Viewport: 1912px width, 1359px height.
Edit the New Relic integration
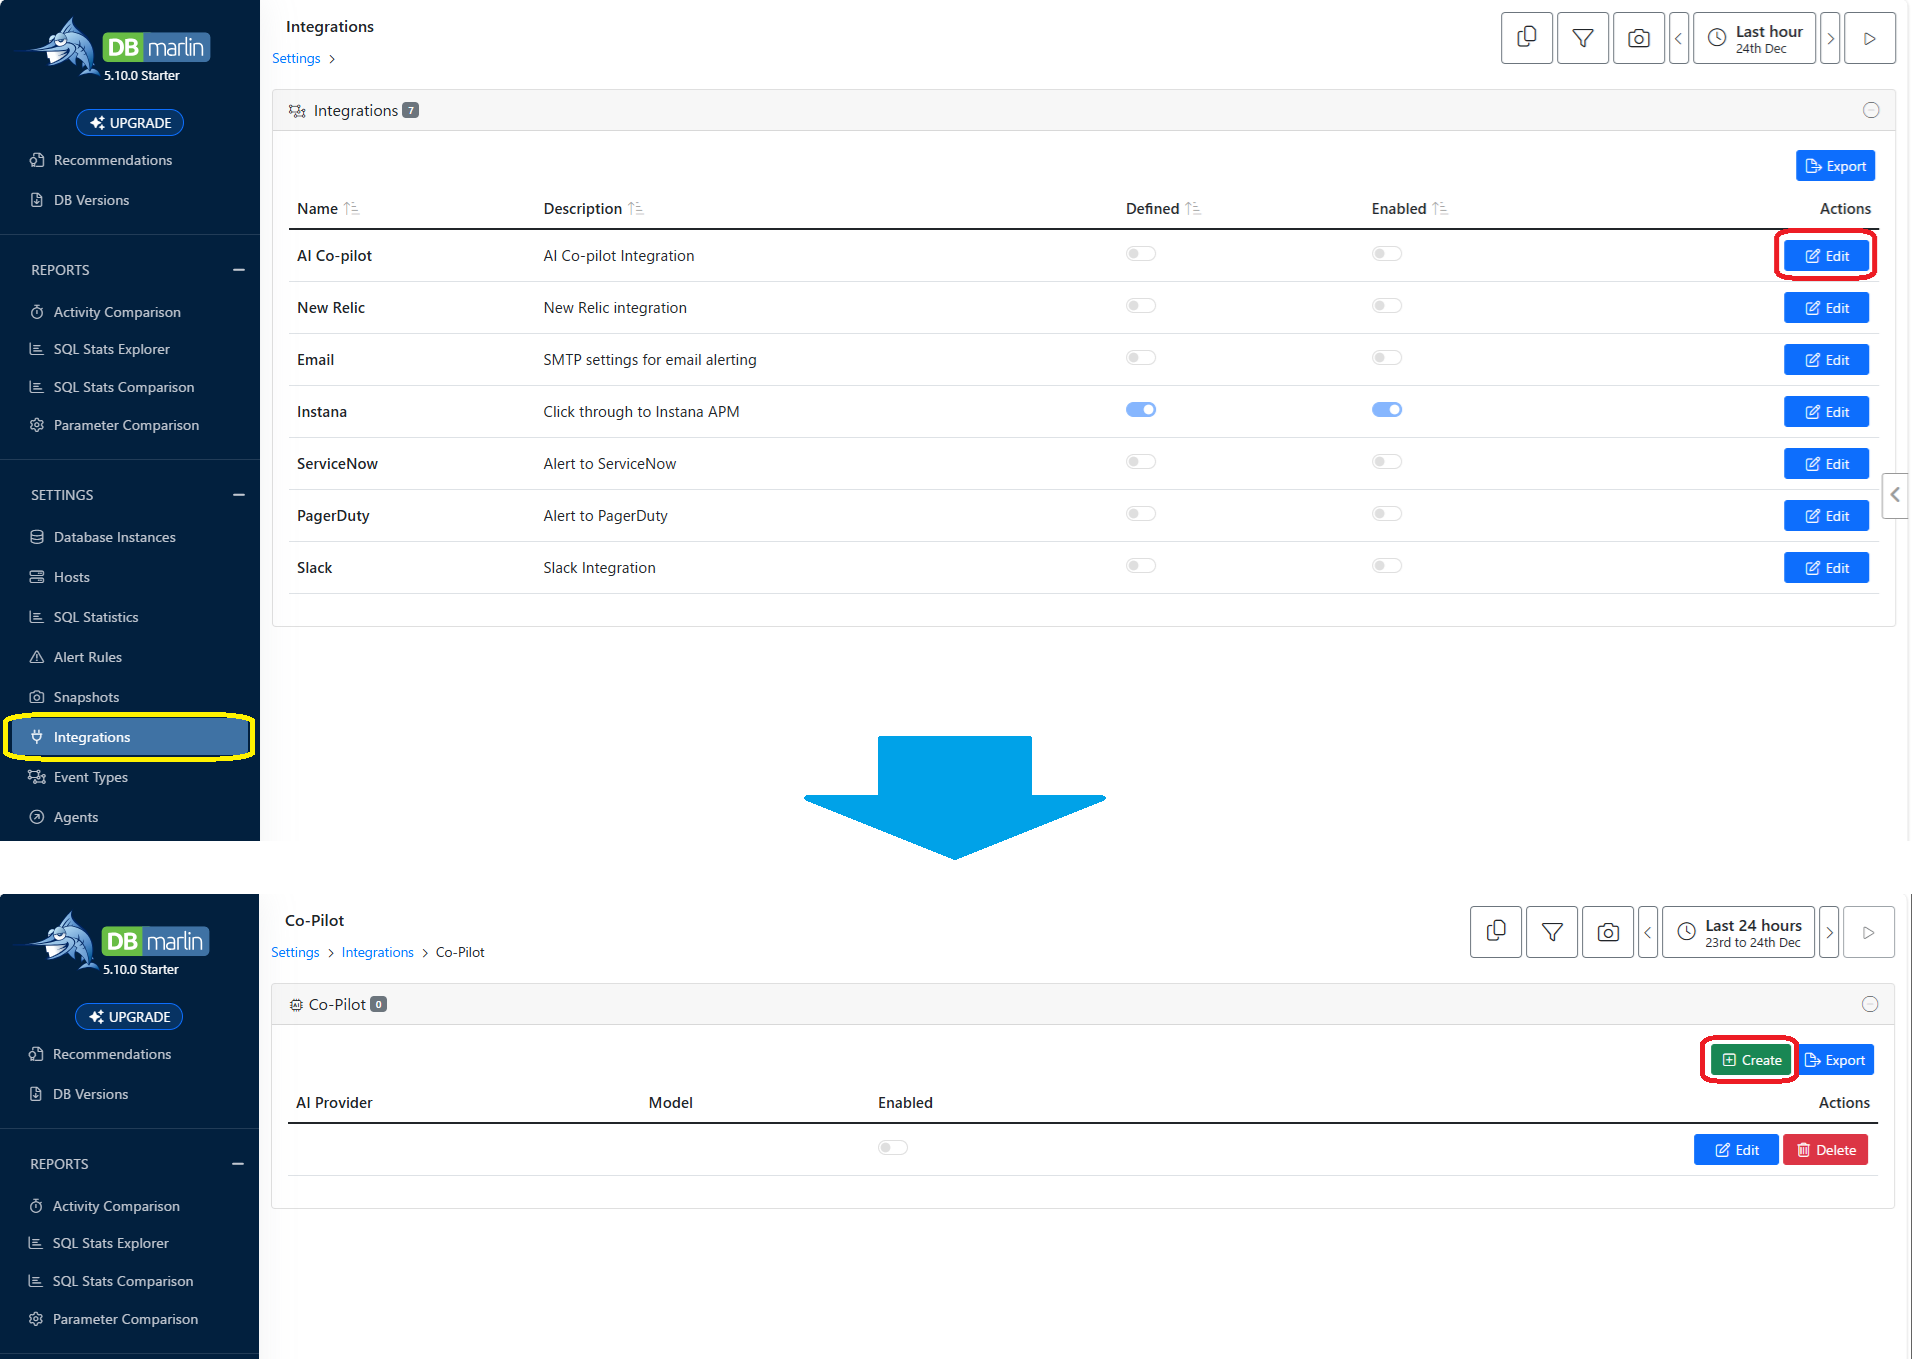pyautogui.click(x=1826, y=308)
